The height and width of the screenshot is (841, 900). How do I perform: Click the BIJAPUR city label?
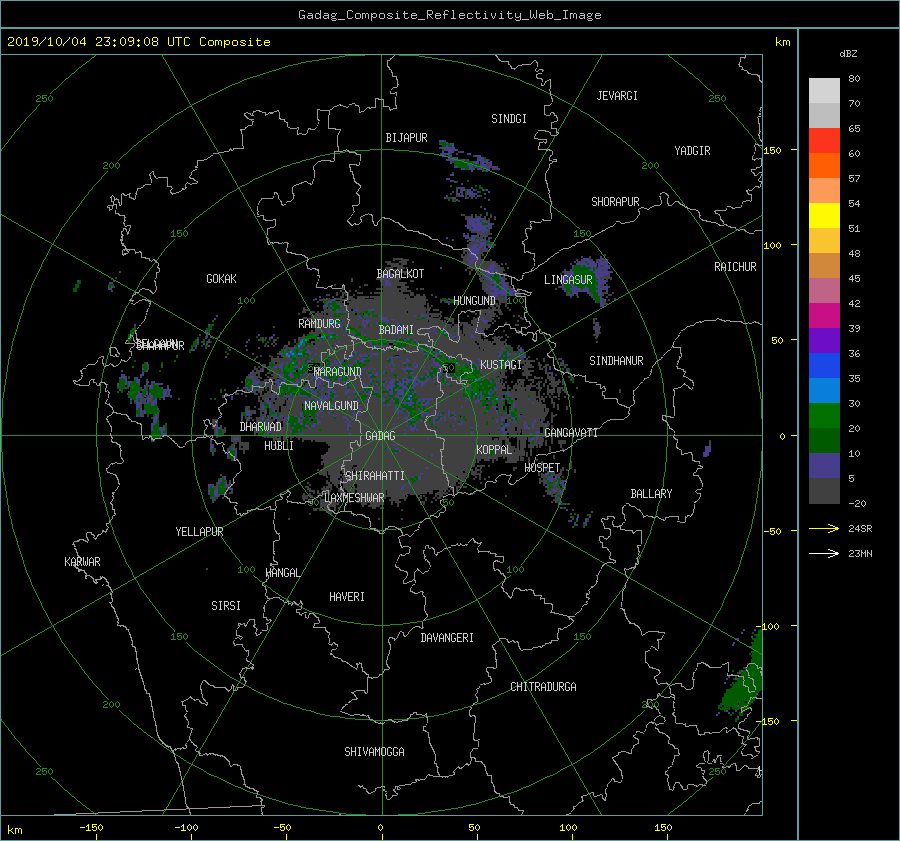click(x=406, y=138)
